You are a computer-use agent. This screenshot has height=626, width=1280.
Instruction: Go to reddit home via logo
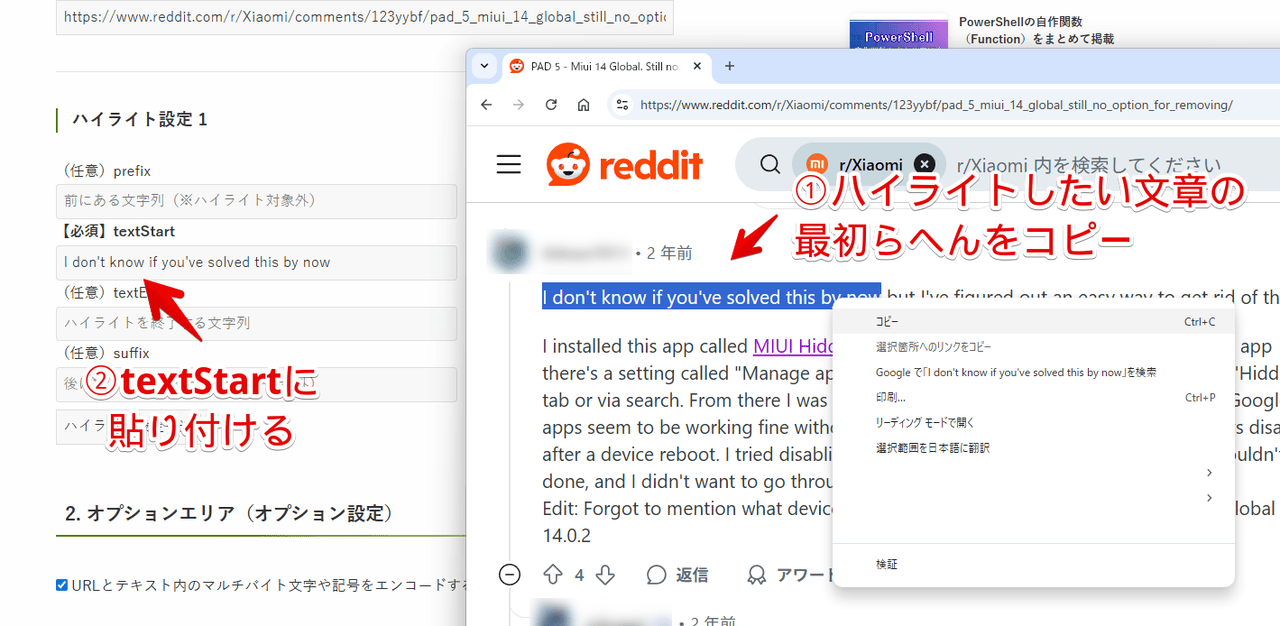[x=625, y=164]
